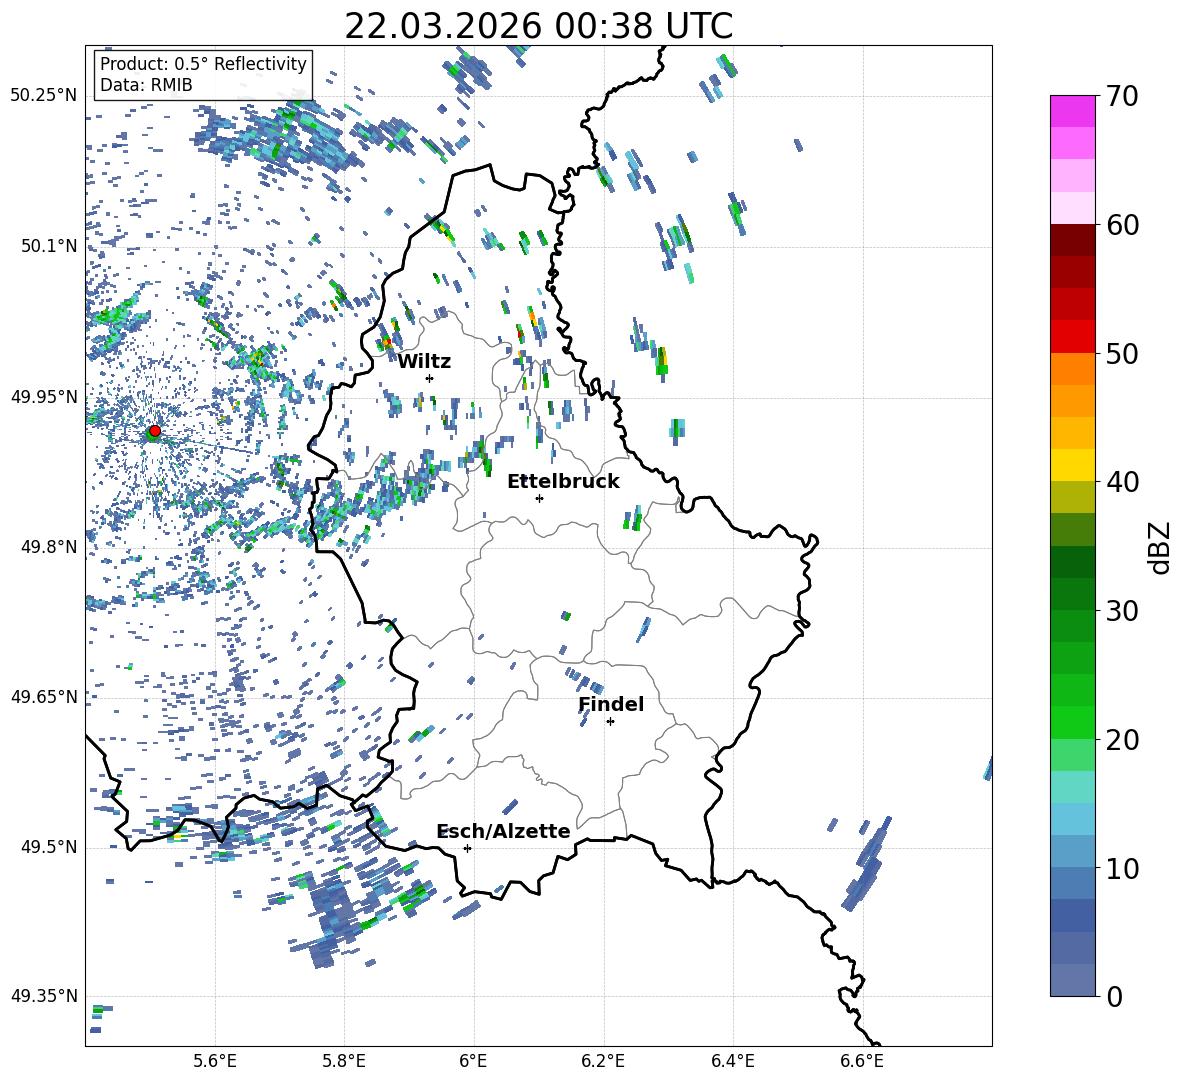Click the 6.4°E longitude label
The width and height of the screenshot is (1184, 1081).
(732, 1061)
